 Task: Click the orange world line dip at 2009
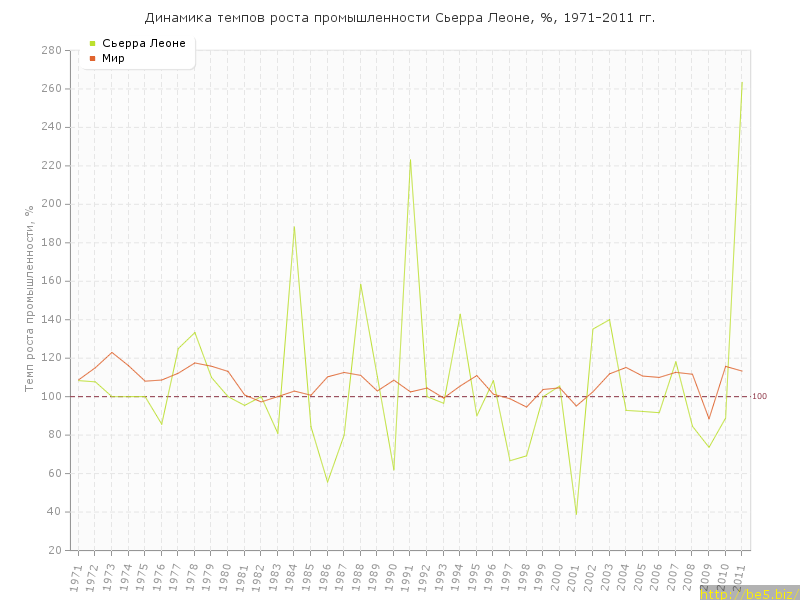click(x=709, y=418)
